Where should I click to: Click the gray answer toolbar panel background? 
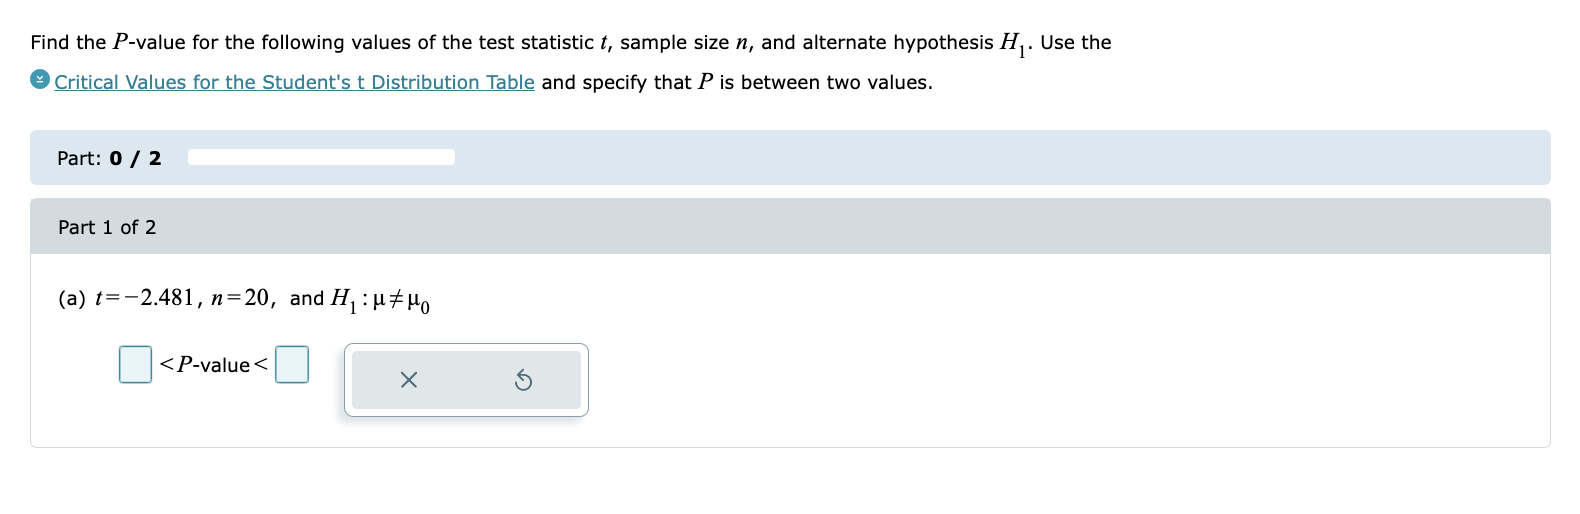click(466, 380)
